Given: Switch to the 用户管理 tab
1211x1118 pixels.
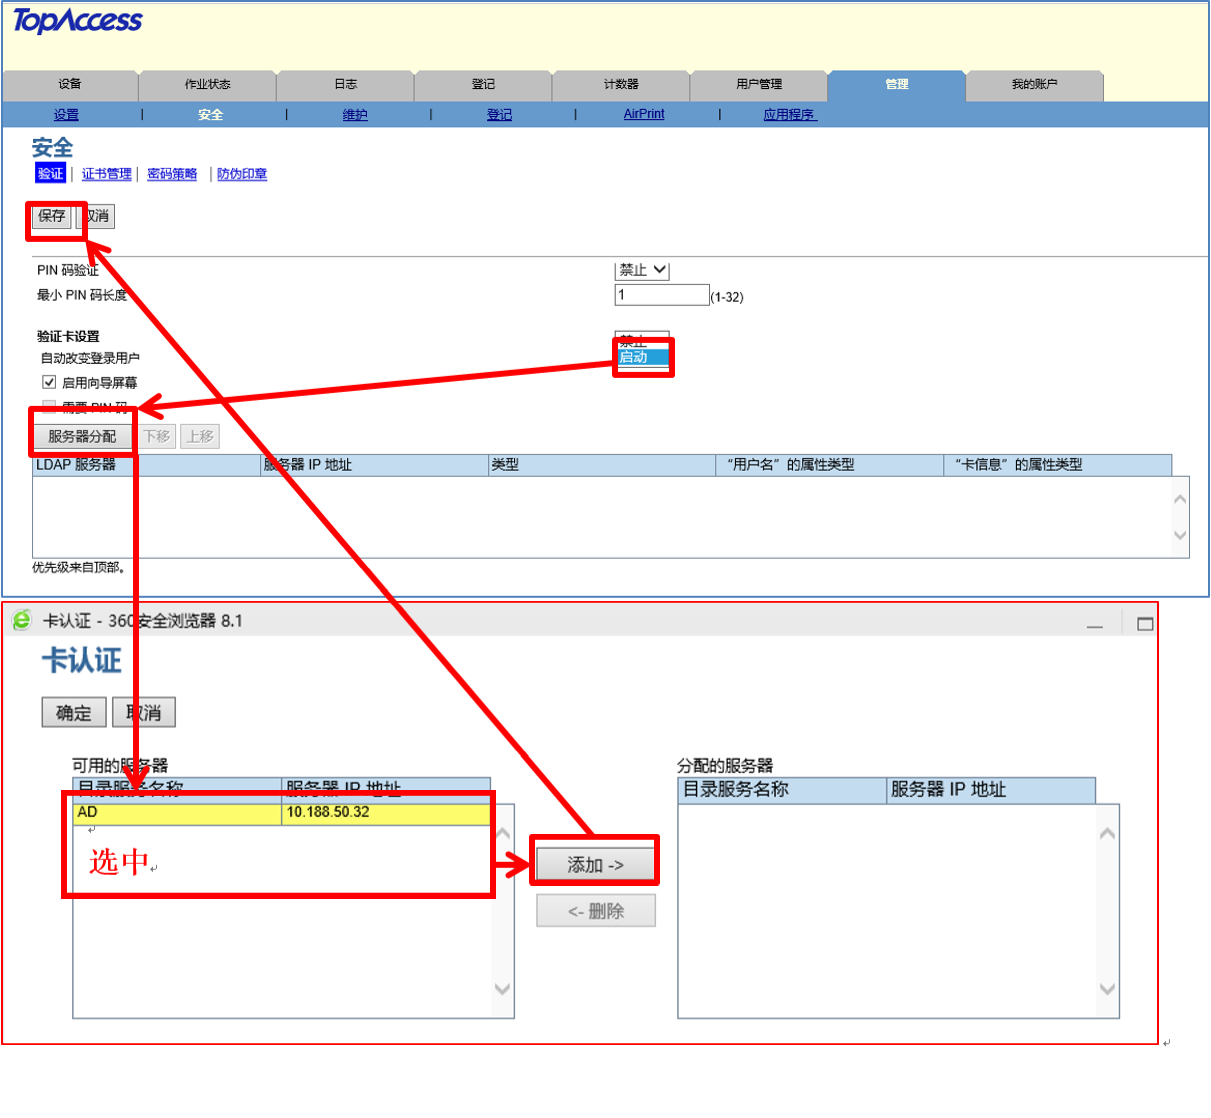Looking at the screenshot, I should [x=759, y=85].
